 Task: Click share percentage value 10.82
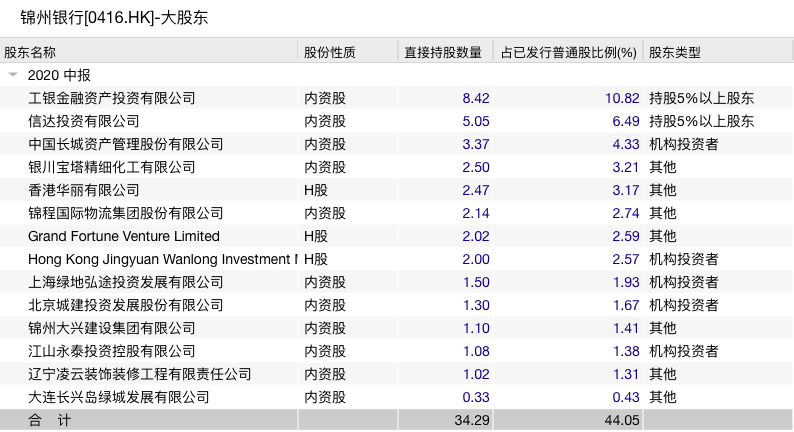[x=622, y=98]
